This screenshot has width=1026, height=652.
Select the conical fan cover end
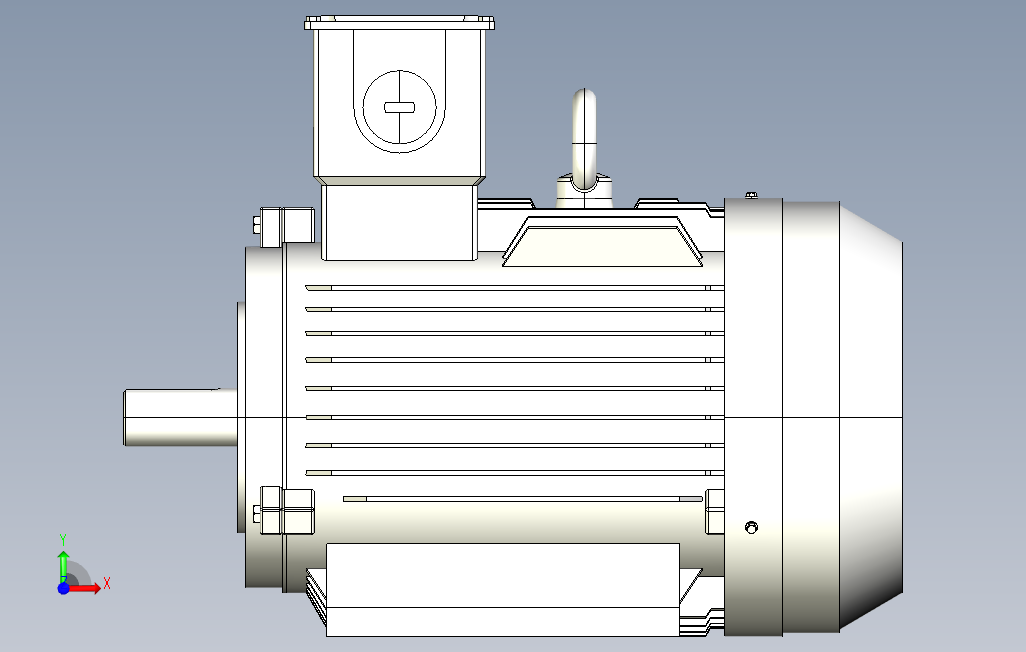pos(872,417)
